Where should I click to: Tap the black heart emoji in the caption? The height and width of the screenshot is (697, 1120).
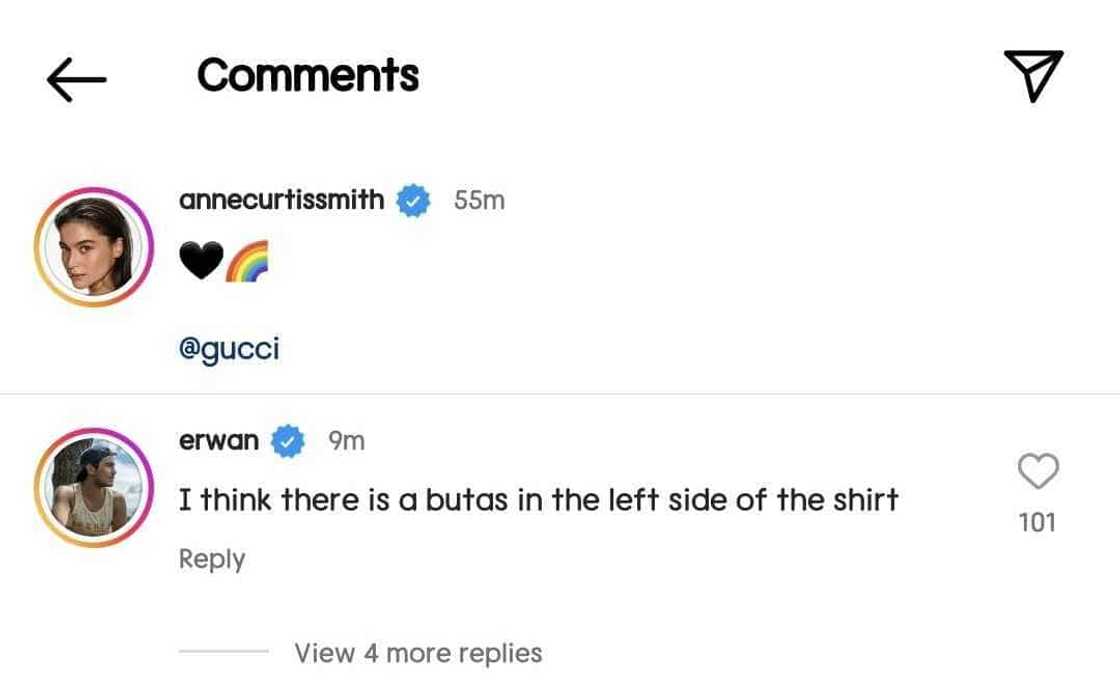pyautogui.click(x=200, y=263)
